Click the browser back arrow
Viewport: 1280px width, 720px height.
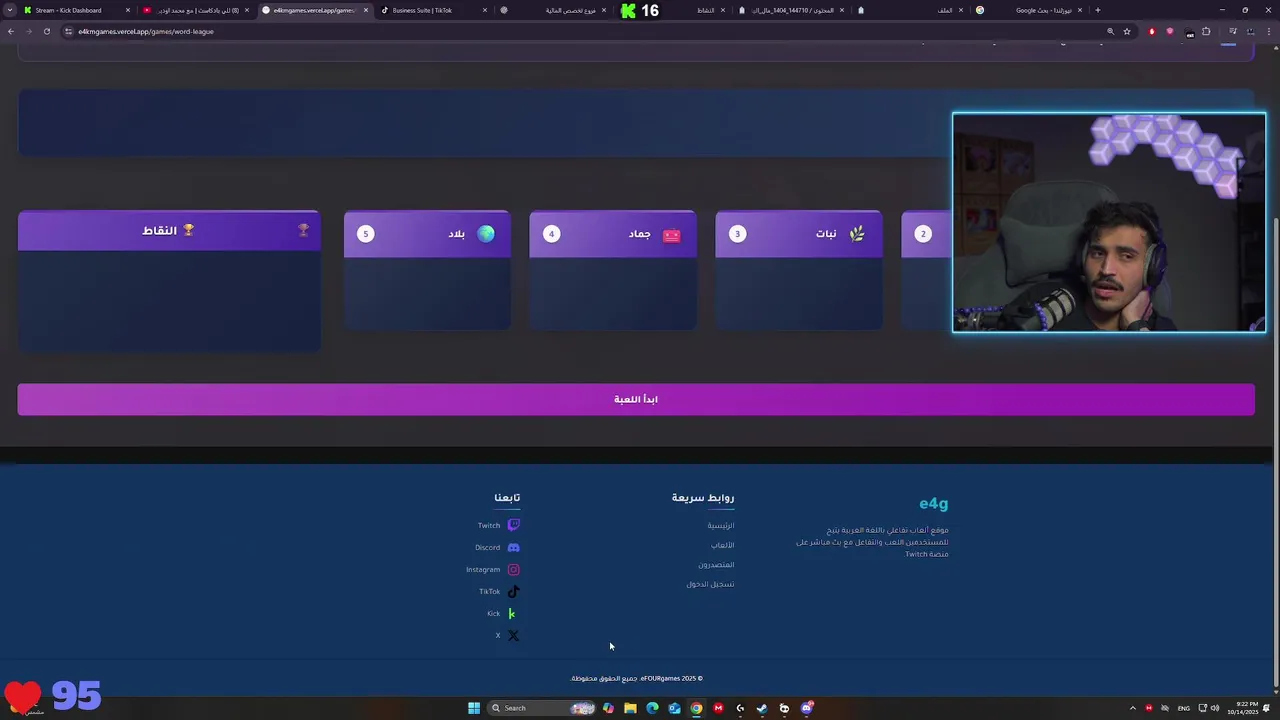[x=11, y=31]
